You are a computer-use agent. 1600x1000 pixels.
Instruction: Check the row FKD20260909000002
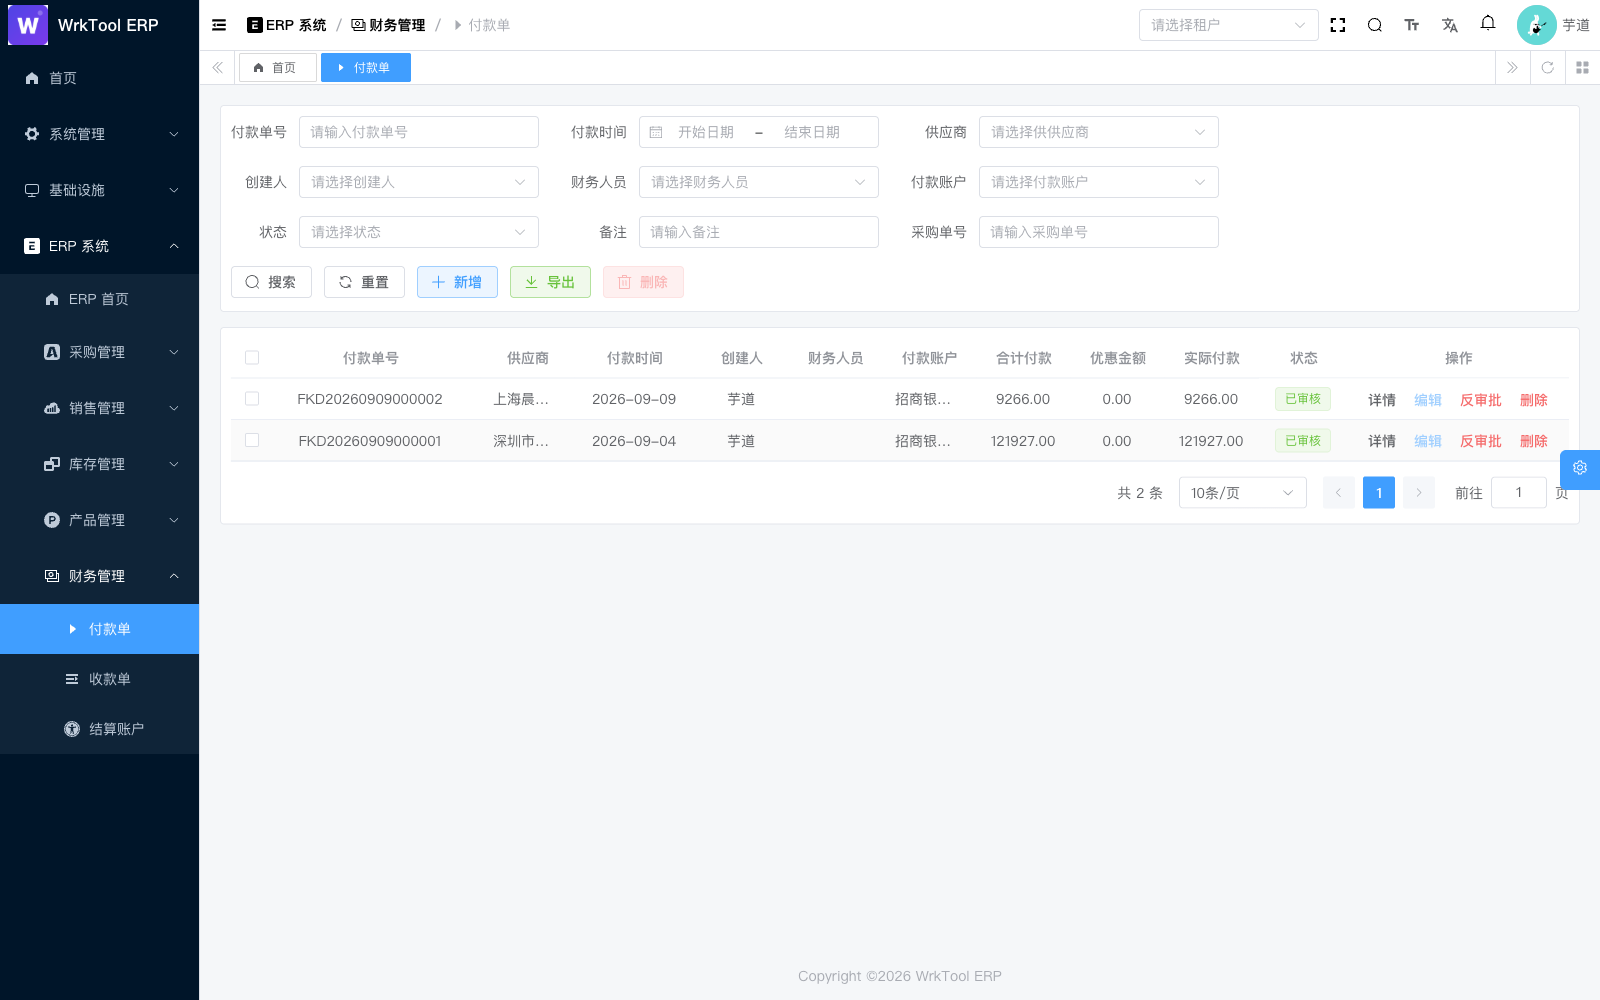tap(252, 399)
